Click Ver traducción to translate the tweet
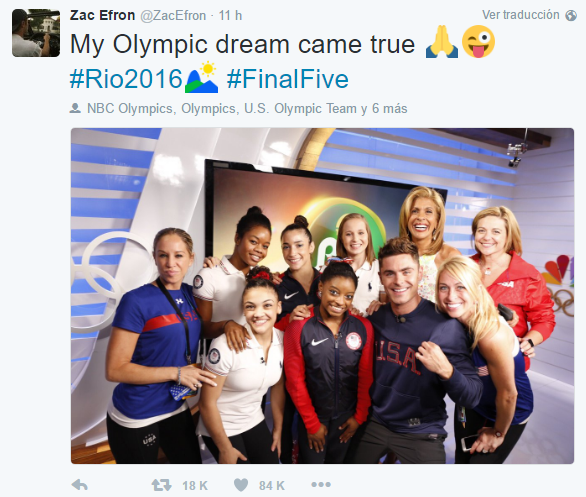The image size is (586, 497). point(521,15)
